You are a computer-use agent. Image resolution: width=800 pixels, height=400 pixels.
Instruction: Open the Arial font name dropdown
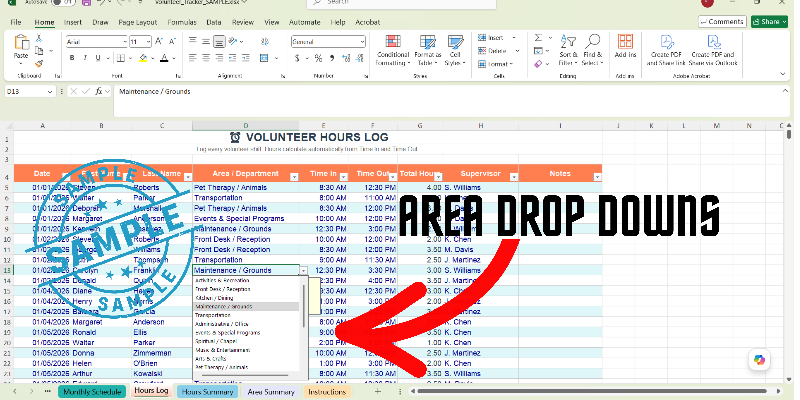125,42
